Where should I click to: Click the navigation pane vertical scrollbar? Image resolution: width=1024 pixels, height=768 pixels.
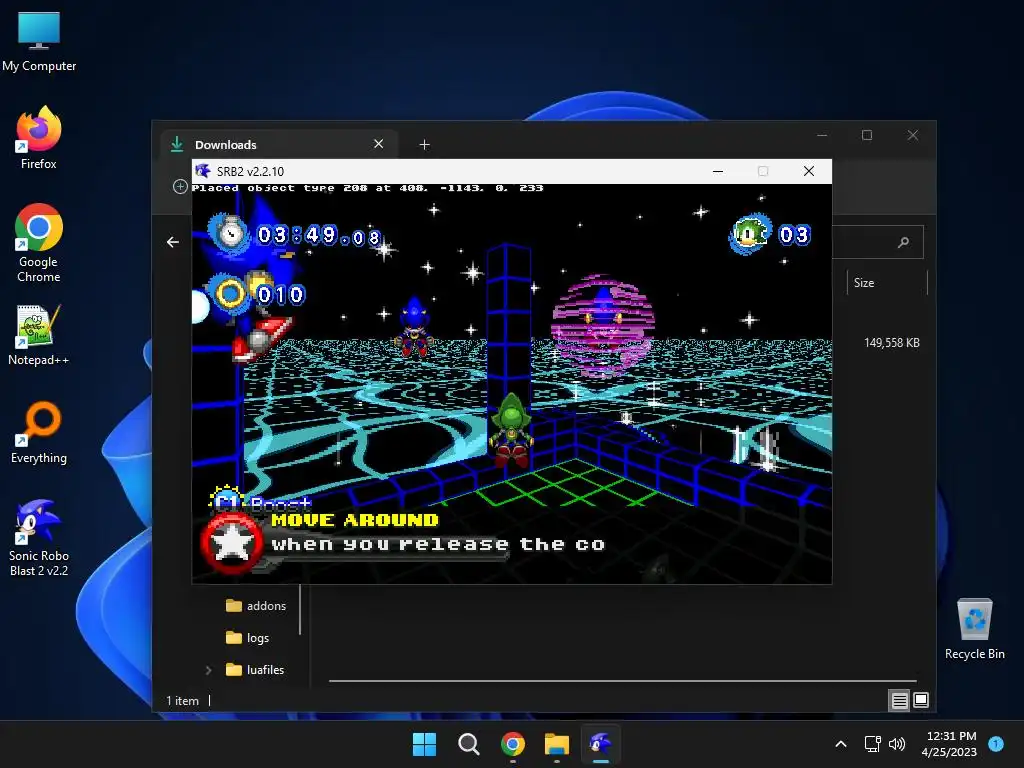click(300, 609)
